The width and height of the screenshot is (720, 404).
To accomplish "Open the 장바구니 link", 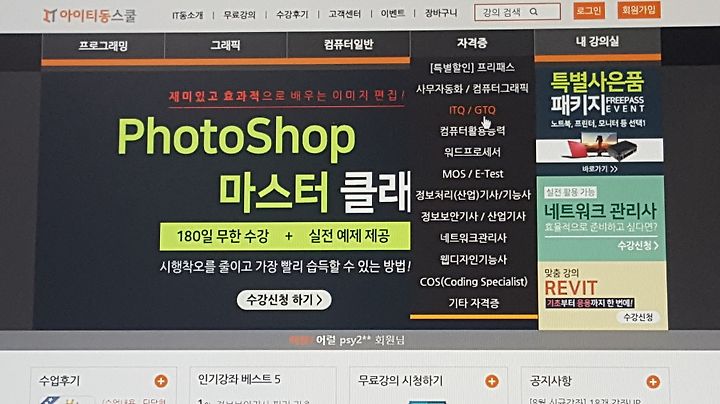I will pos(441,13).
